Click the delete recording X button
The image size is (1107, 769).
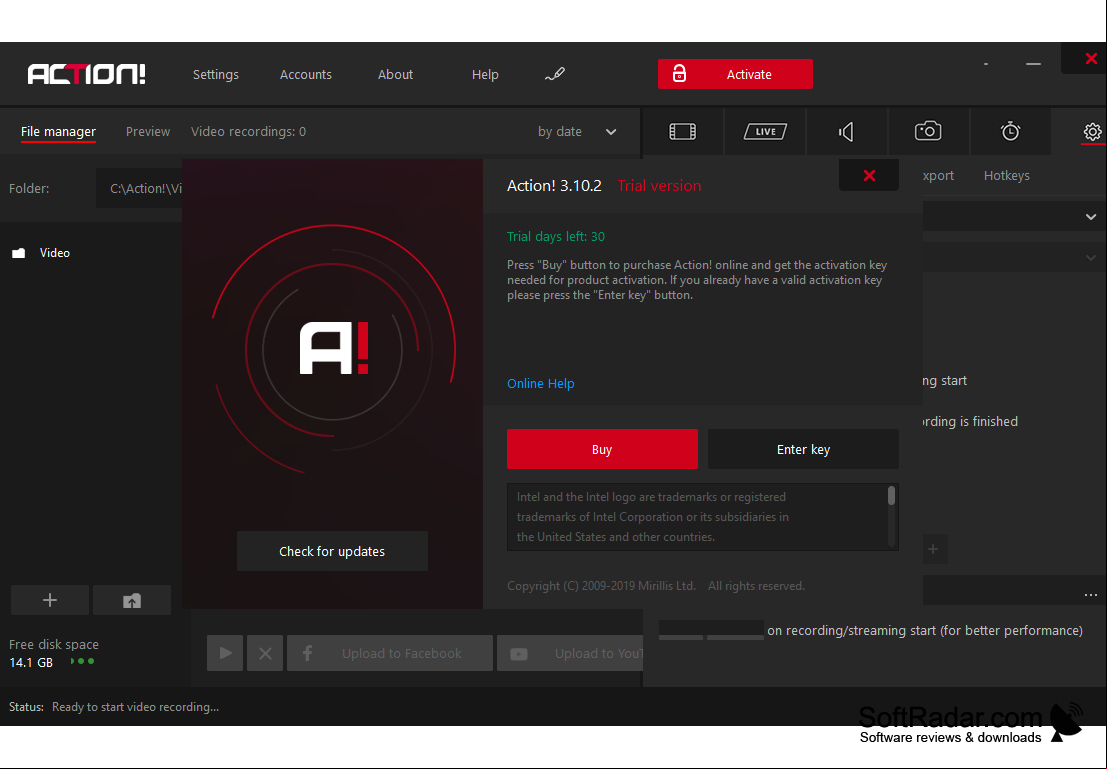(265, 653)
